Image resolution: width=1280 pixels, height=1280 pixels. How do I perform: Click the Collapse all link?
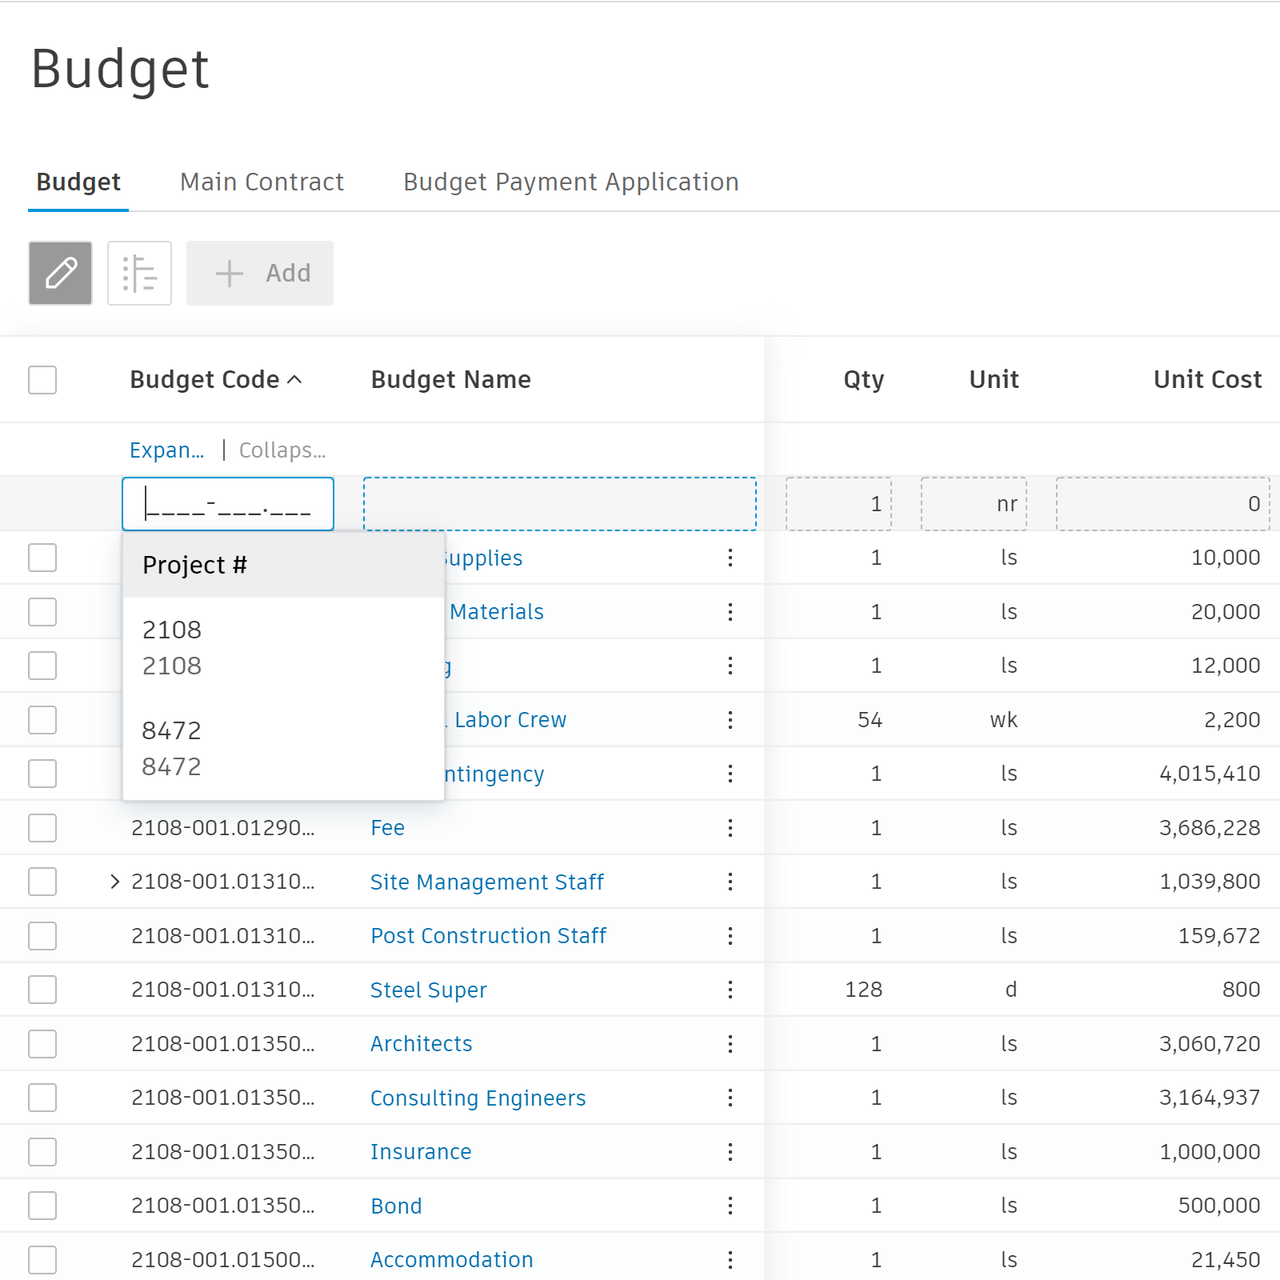(282, 450)
